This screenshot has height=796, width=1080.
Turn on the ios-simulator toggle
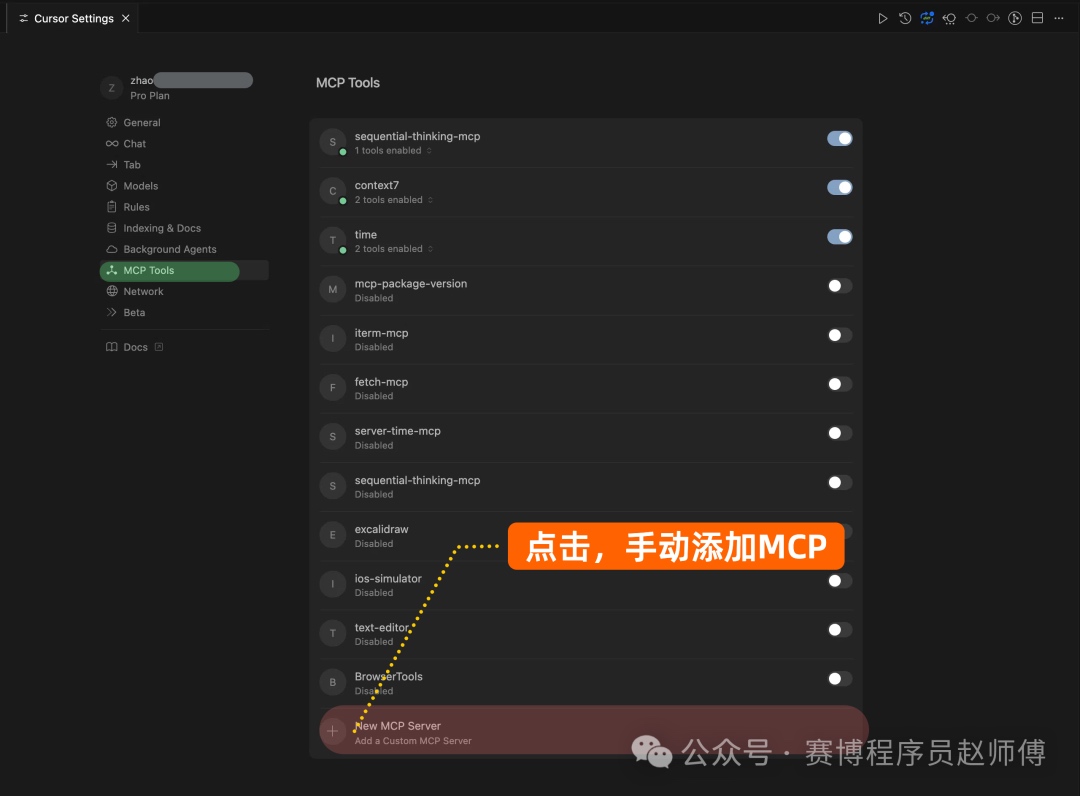(840, 580)
